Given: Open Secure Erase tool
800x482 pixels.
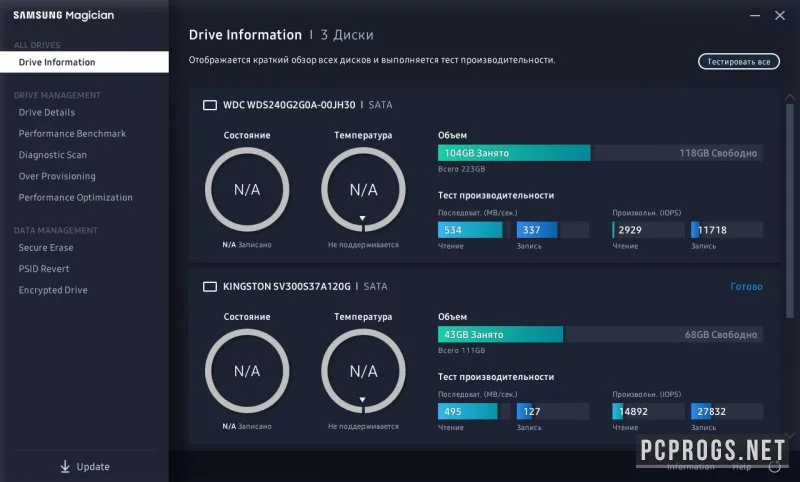Looking at the screenshot, I should coord(46,247).
